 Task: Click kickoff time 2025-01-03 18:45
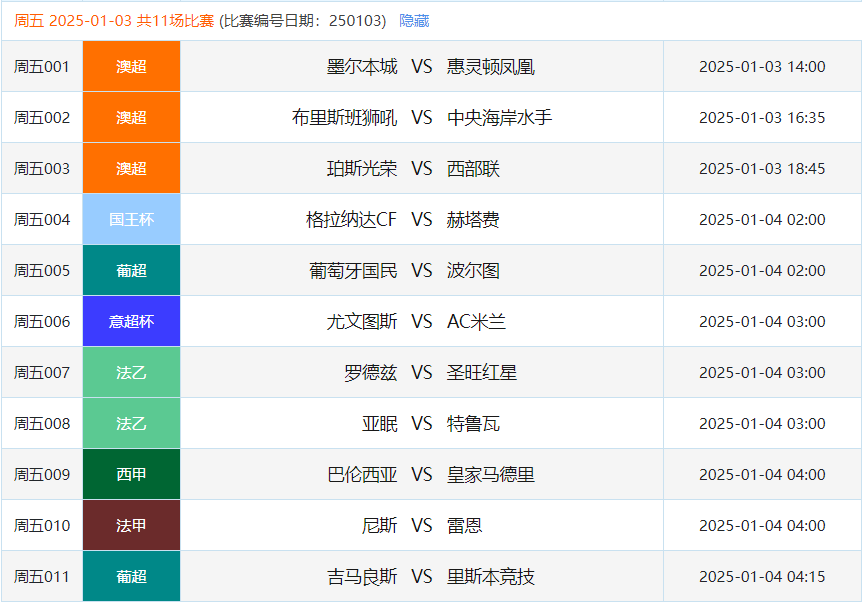(x=762, y=169)
